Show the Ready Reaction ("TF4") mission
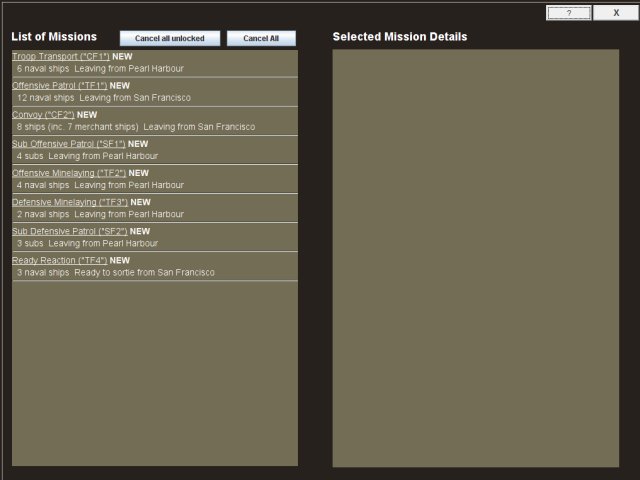 pos(59,260)
